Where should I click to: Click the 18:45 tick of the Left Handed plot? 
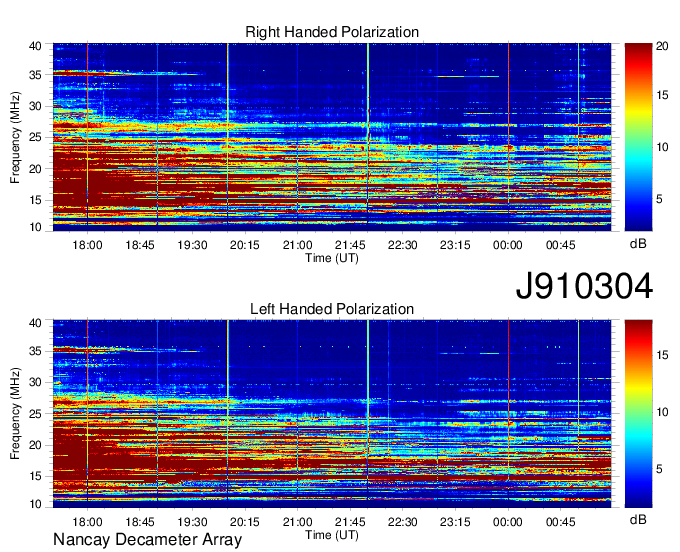[x=140, y=522]
